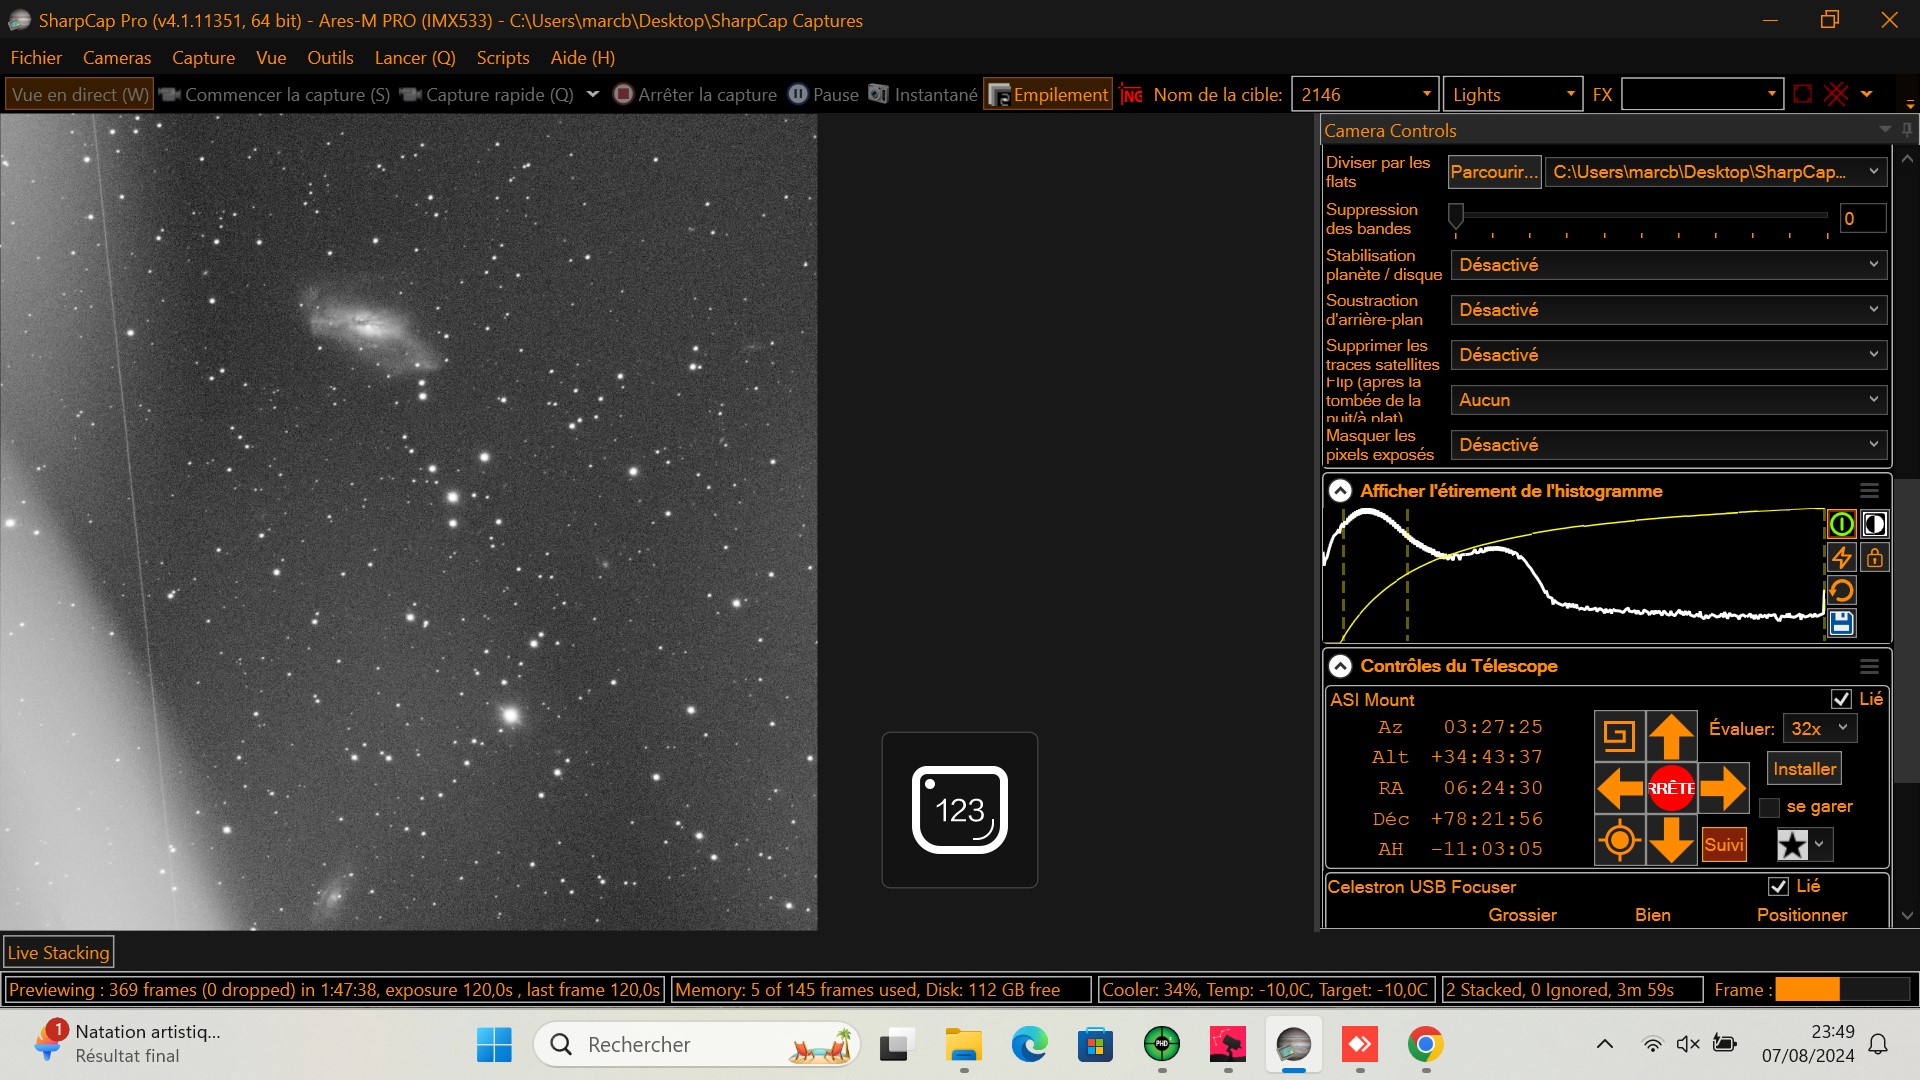Click the red crossed reticule icon

tap(1837, 94)
